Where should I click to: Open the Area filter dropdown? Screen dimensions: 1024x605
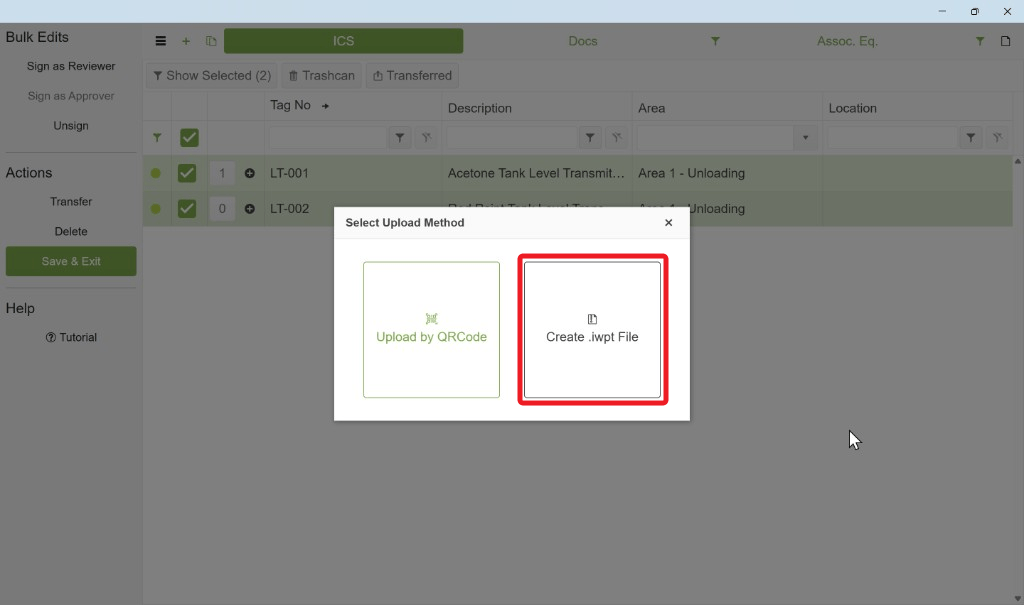[805, 138]
